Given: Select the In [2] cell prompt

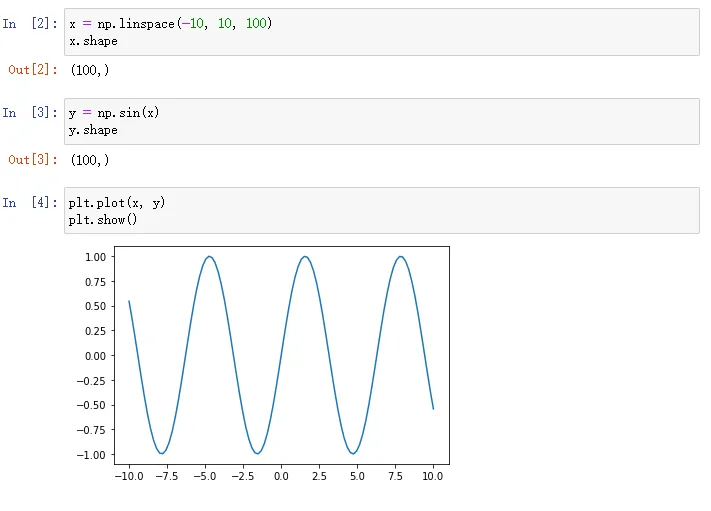Looking at the screenshot, I should (30, 23).
